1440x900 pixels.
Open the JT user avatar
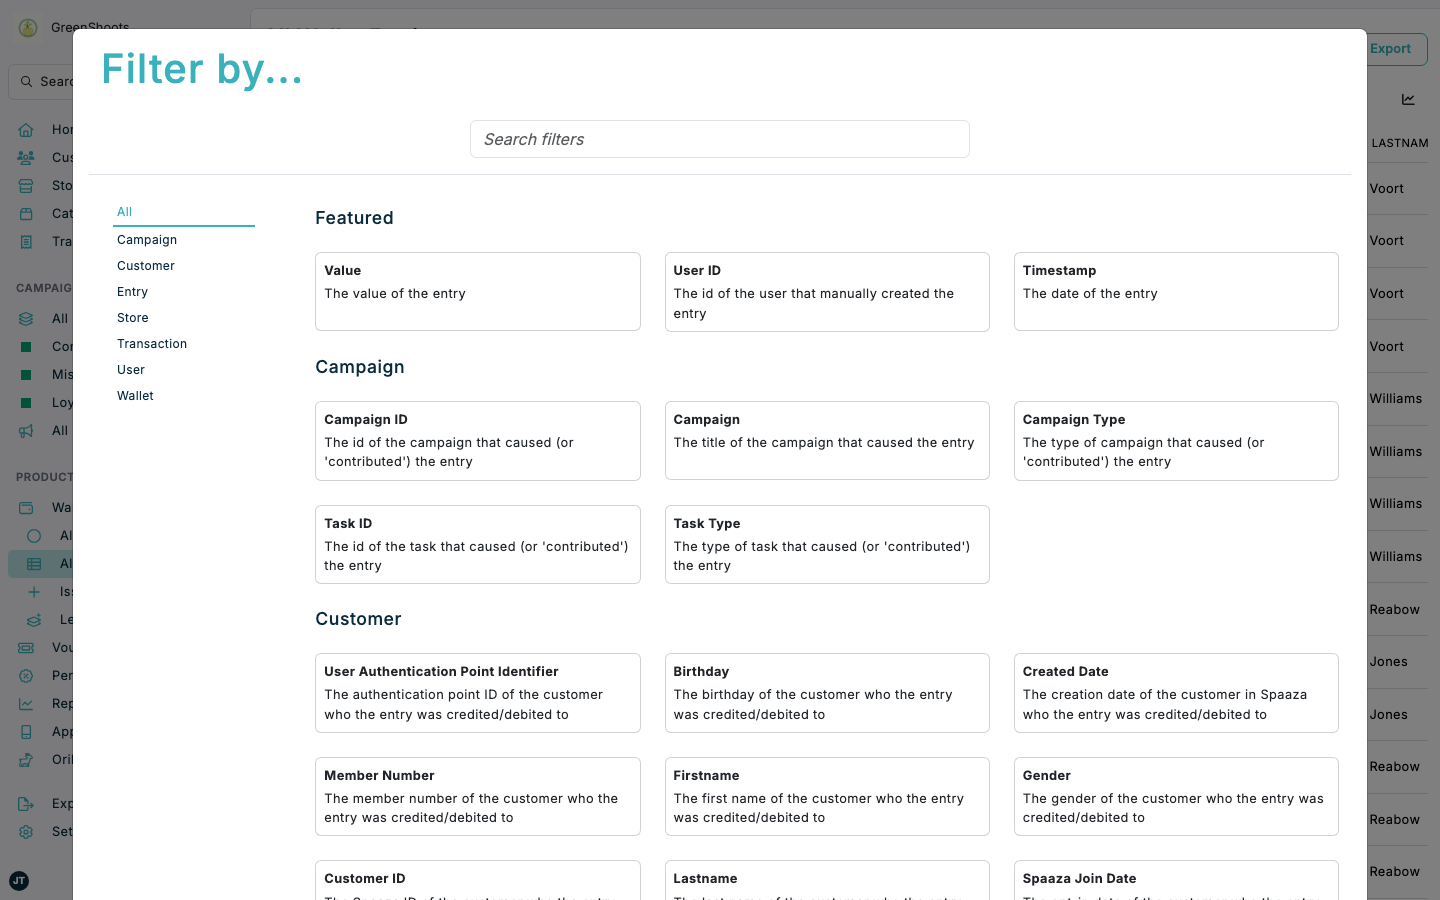tap(18, 881)
